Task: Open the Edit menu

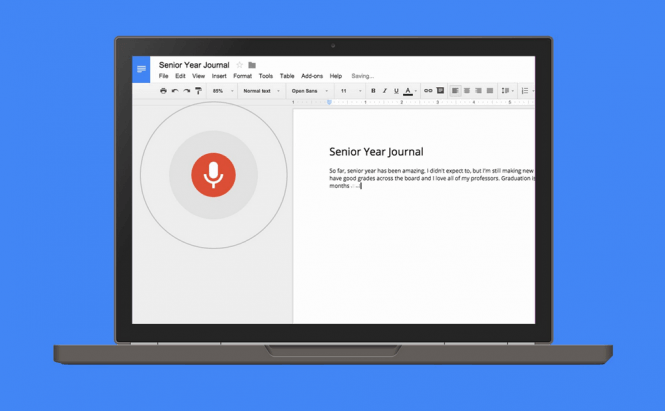Action: [x=180, y=76]
